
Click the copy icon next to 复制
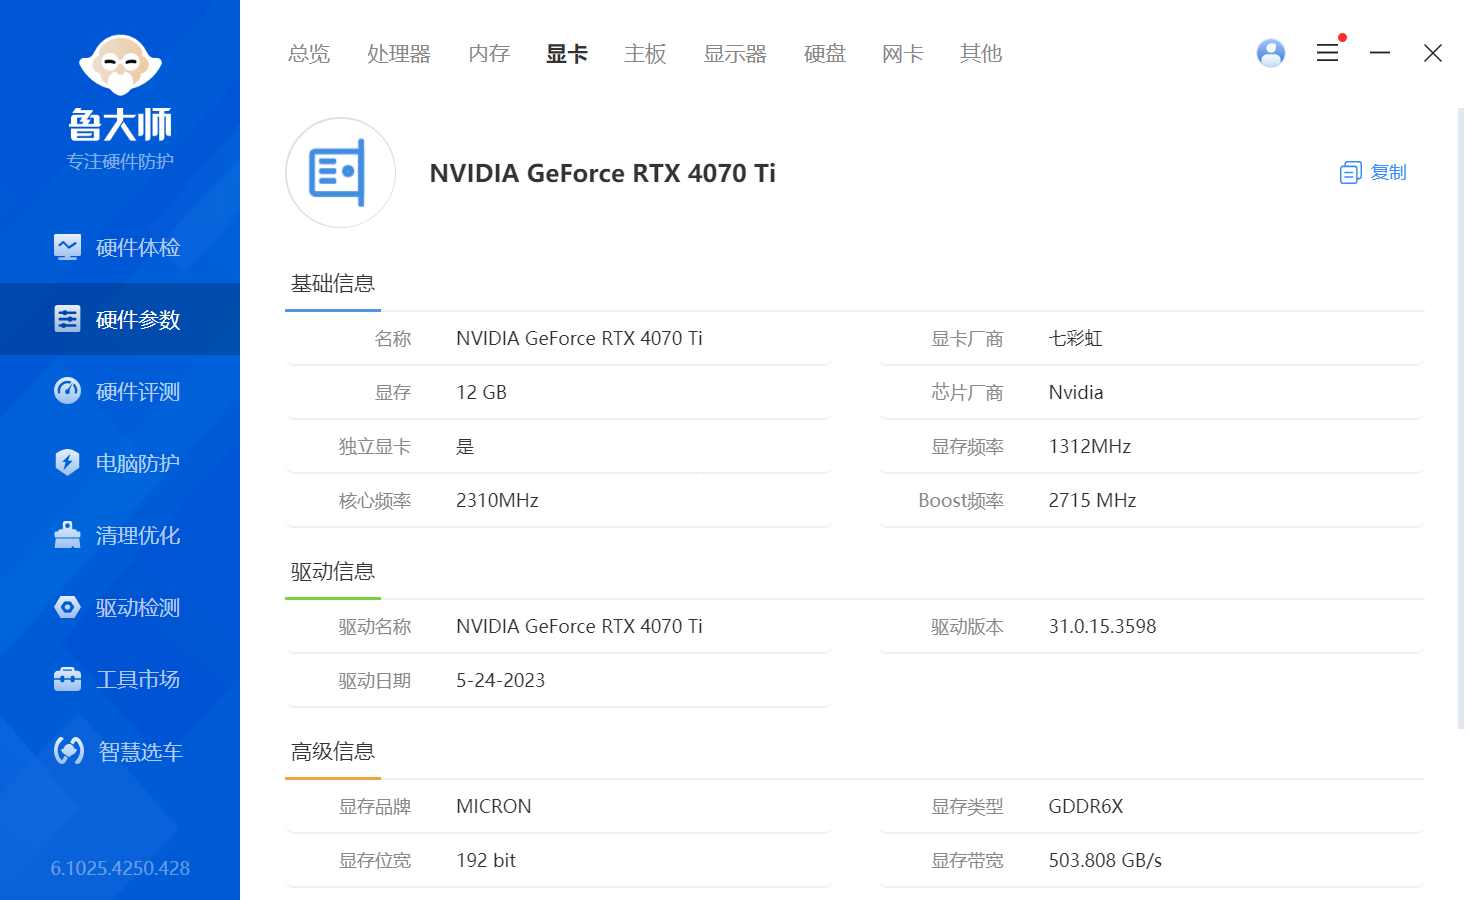(1350, 173)
